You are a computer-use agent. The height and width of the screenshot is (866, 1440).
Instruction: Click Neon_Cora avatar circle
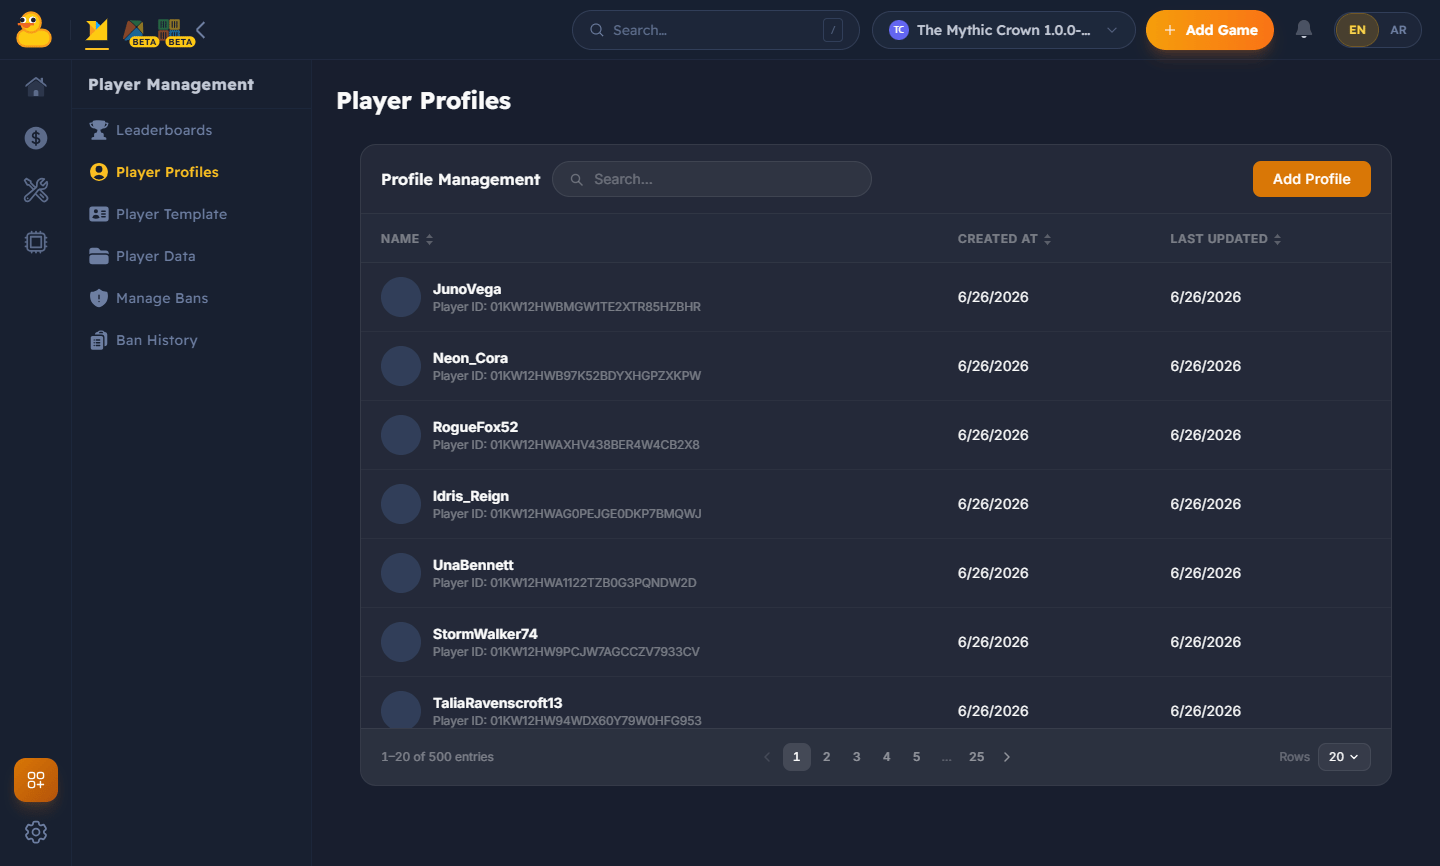coord(401,366)
